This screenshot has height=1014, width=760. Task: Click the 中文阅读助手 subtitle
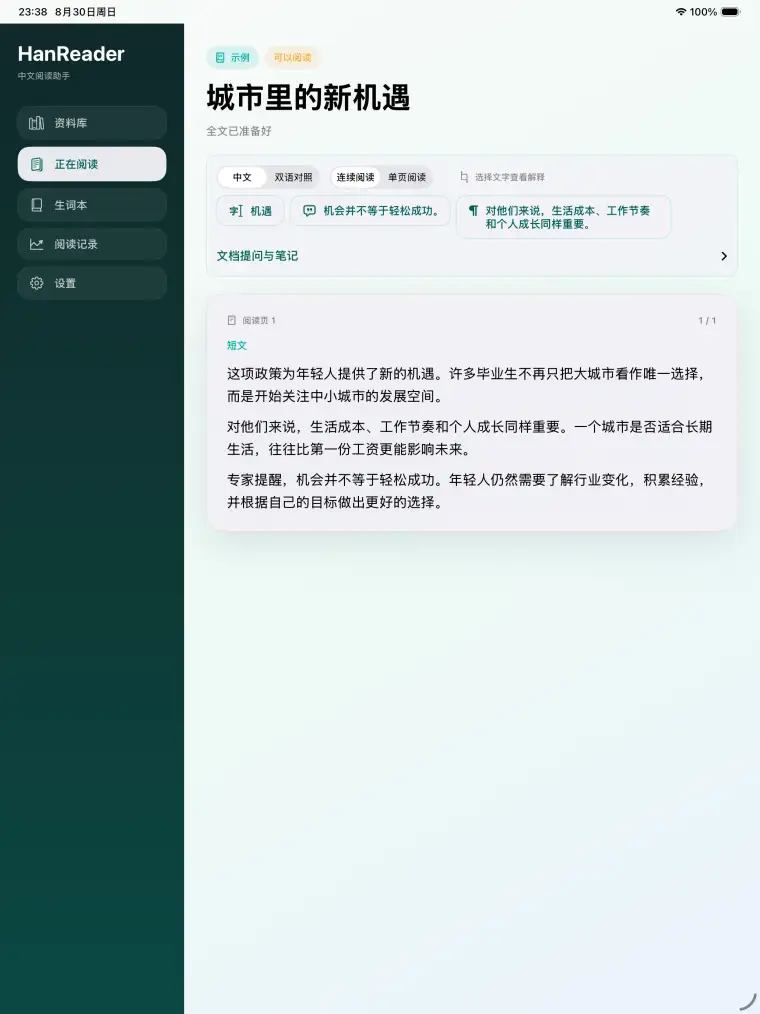coord(44,76)
